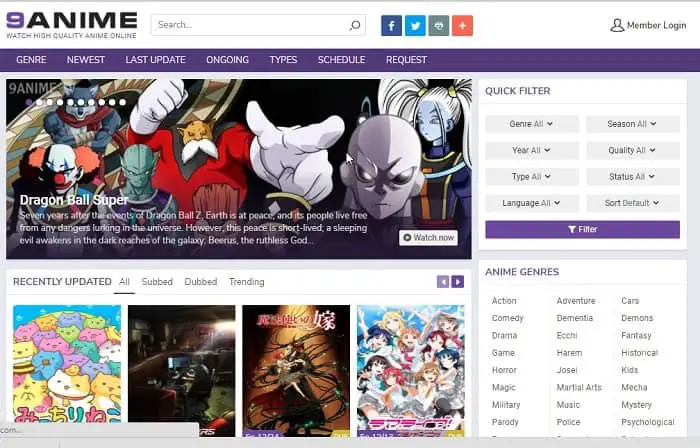The width and height of the screenshot is (700, 448).
Task: Open the Mecha genre
Action: pos(634,388)
